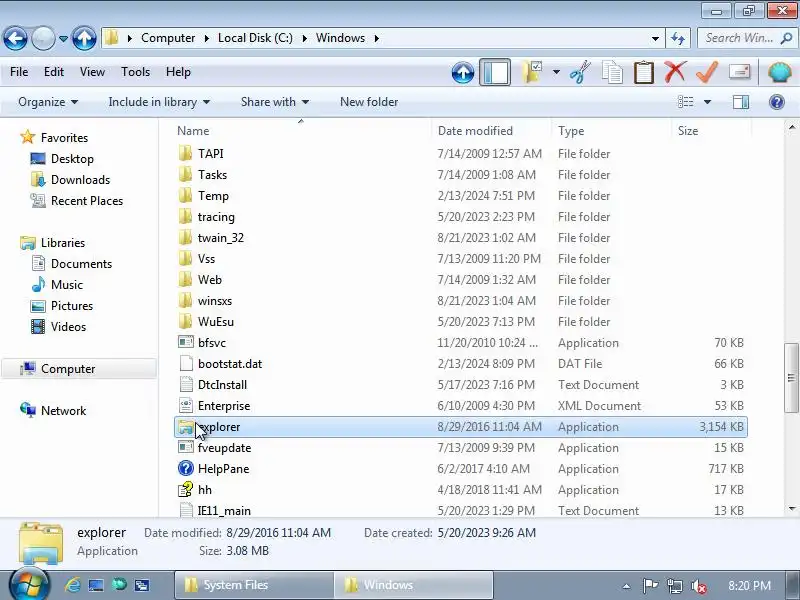800x600 pixels.
Task: Select the hh application file
Action: click(x=461, y=490)
